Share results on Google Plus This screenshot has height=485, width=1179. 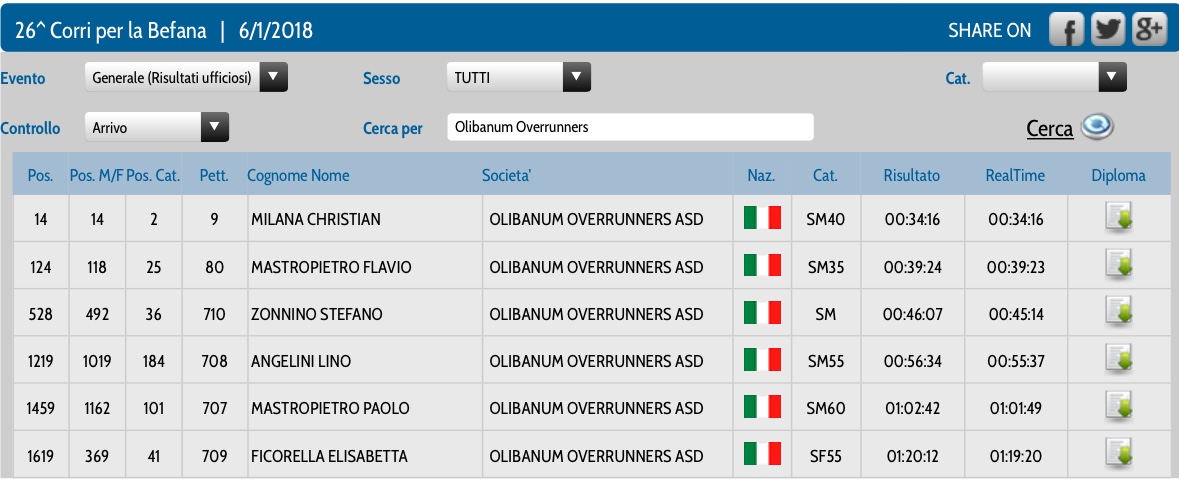tap(1149, 30)
